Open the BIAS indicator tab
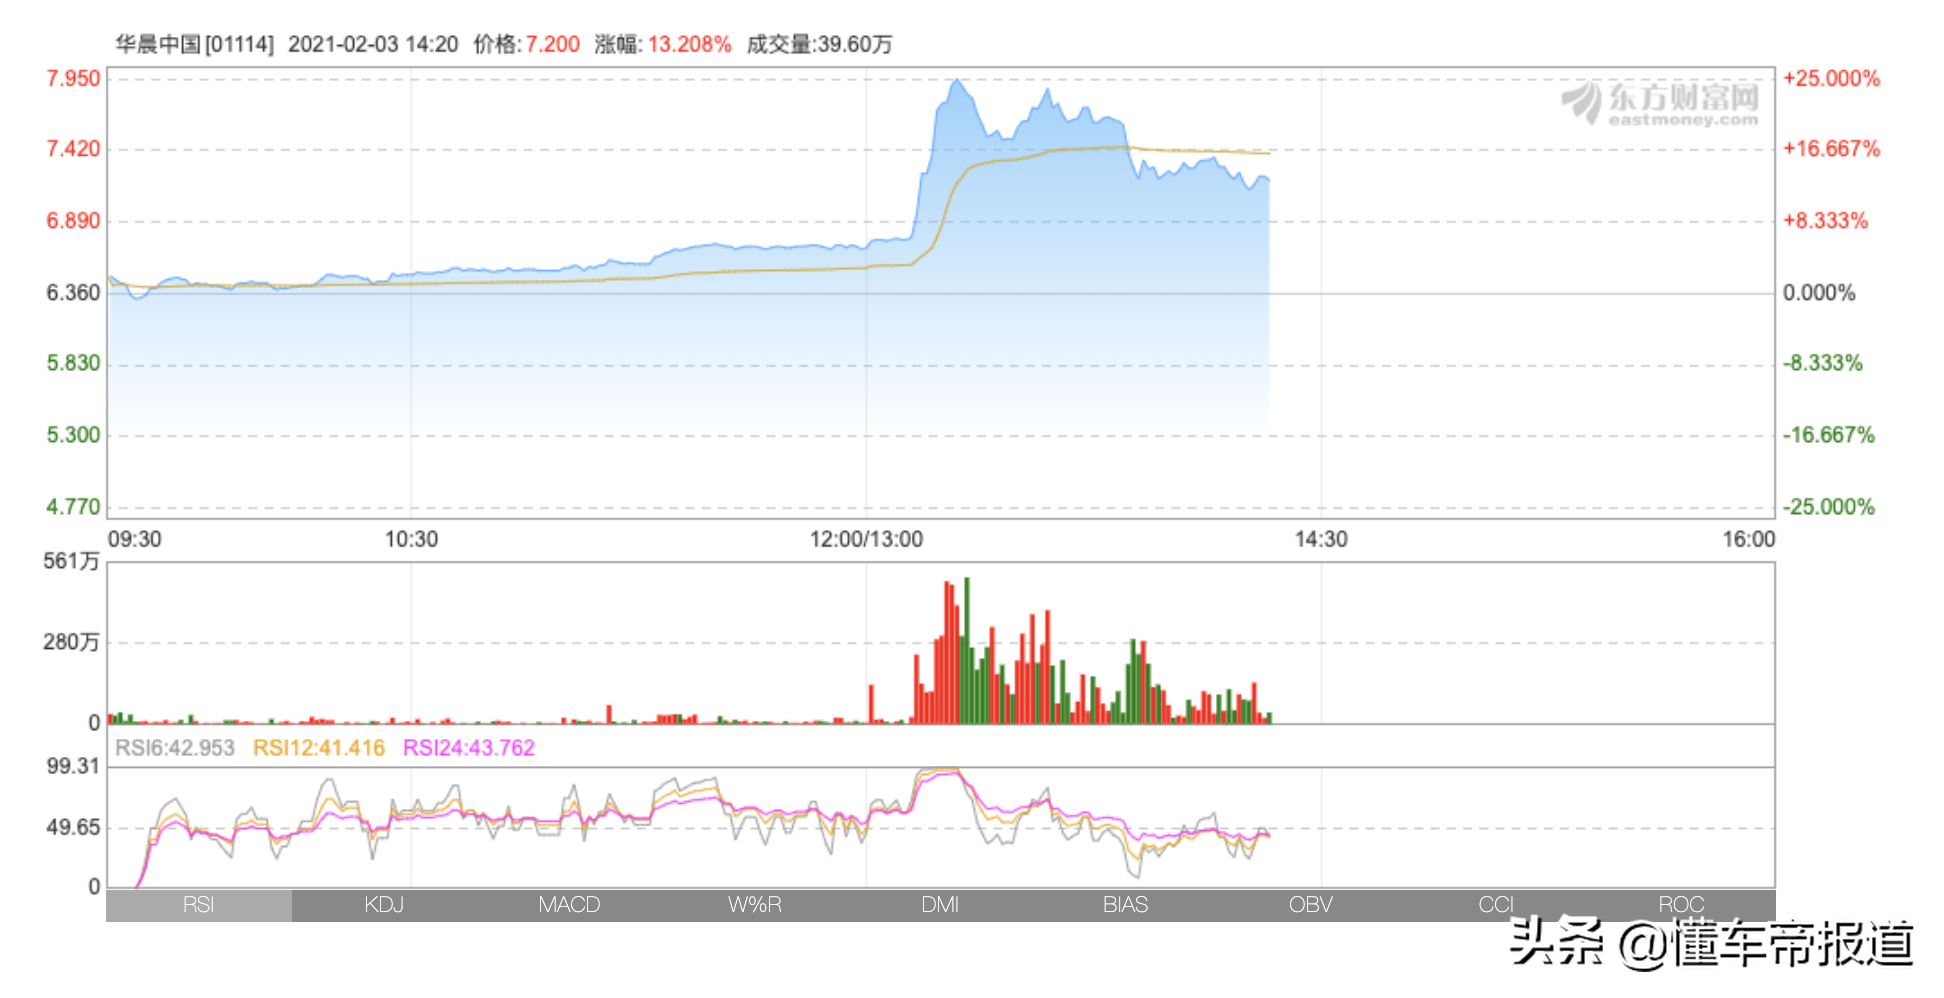 click(x=1125, y=905)
